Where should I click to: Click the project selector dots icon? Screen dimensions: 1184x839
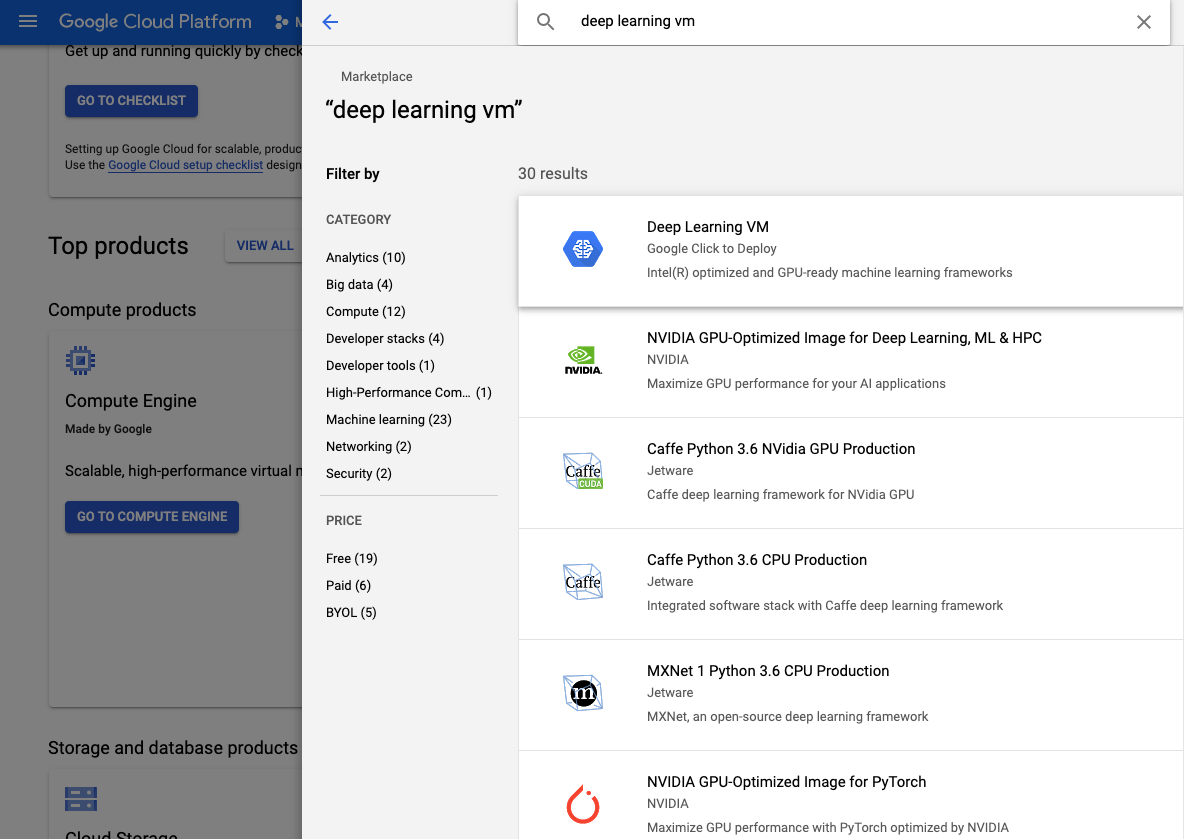coord(282,22)
